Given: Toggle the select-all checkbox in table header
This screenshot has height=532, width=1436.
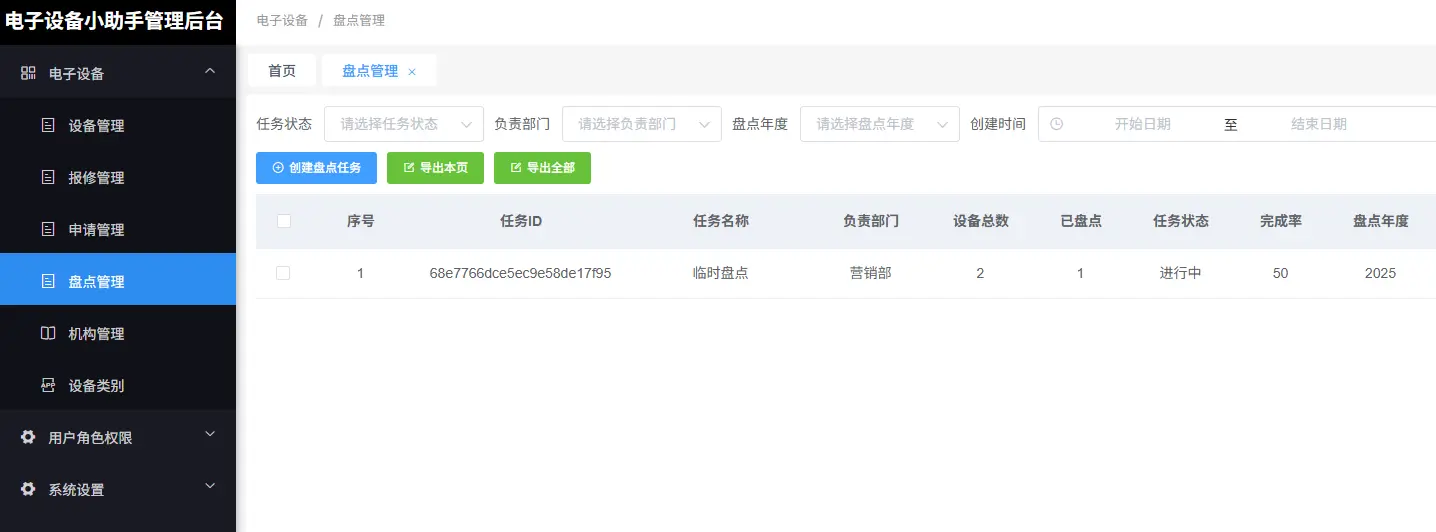Looking at the screenshot, I should click(x=283, y=221).
